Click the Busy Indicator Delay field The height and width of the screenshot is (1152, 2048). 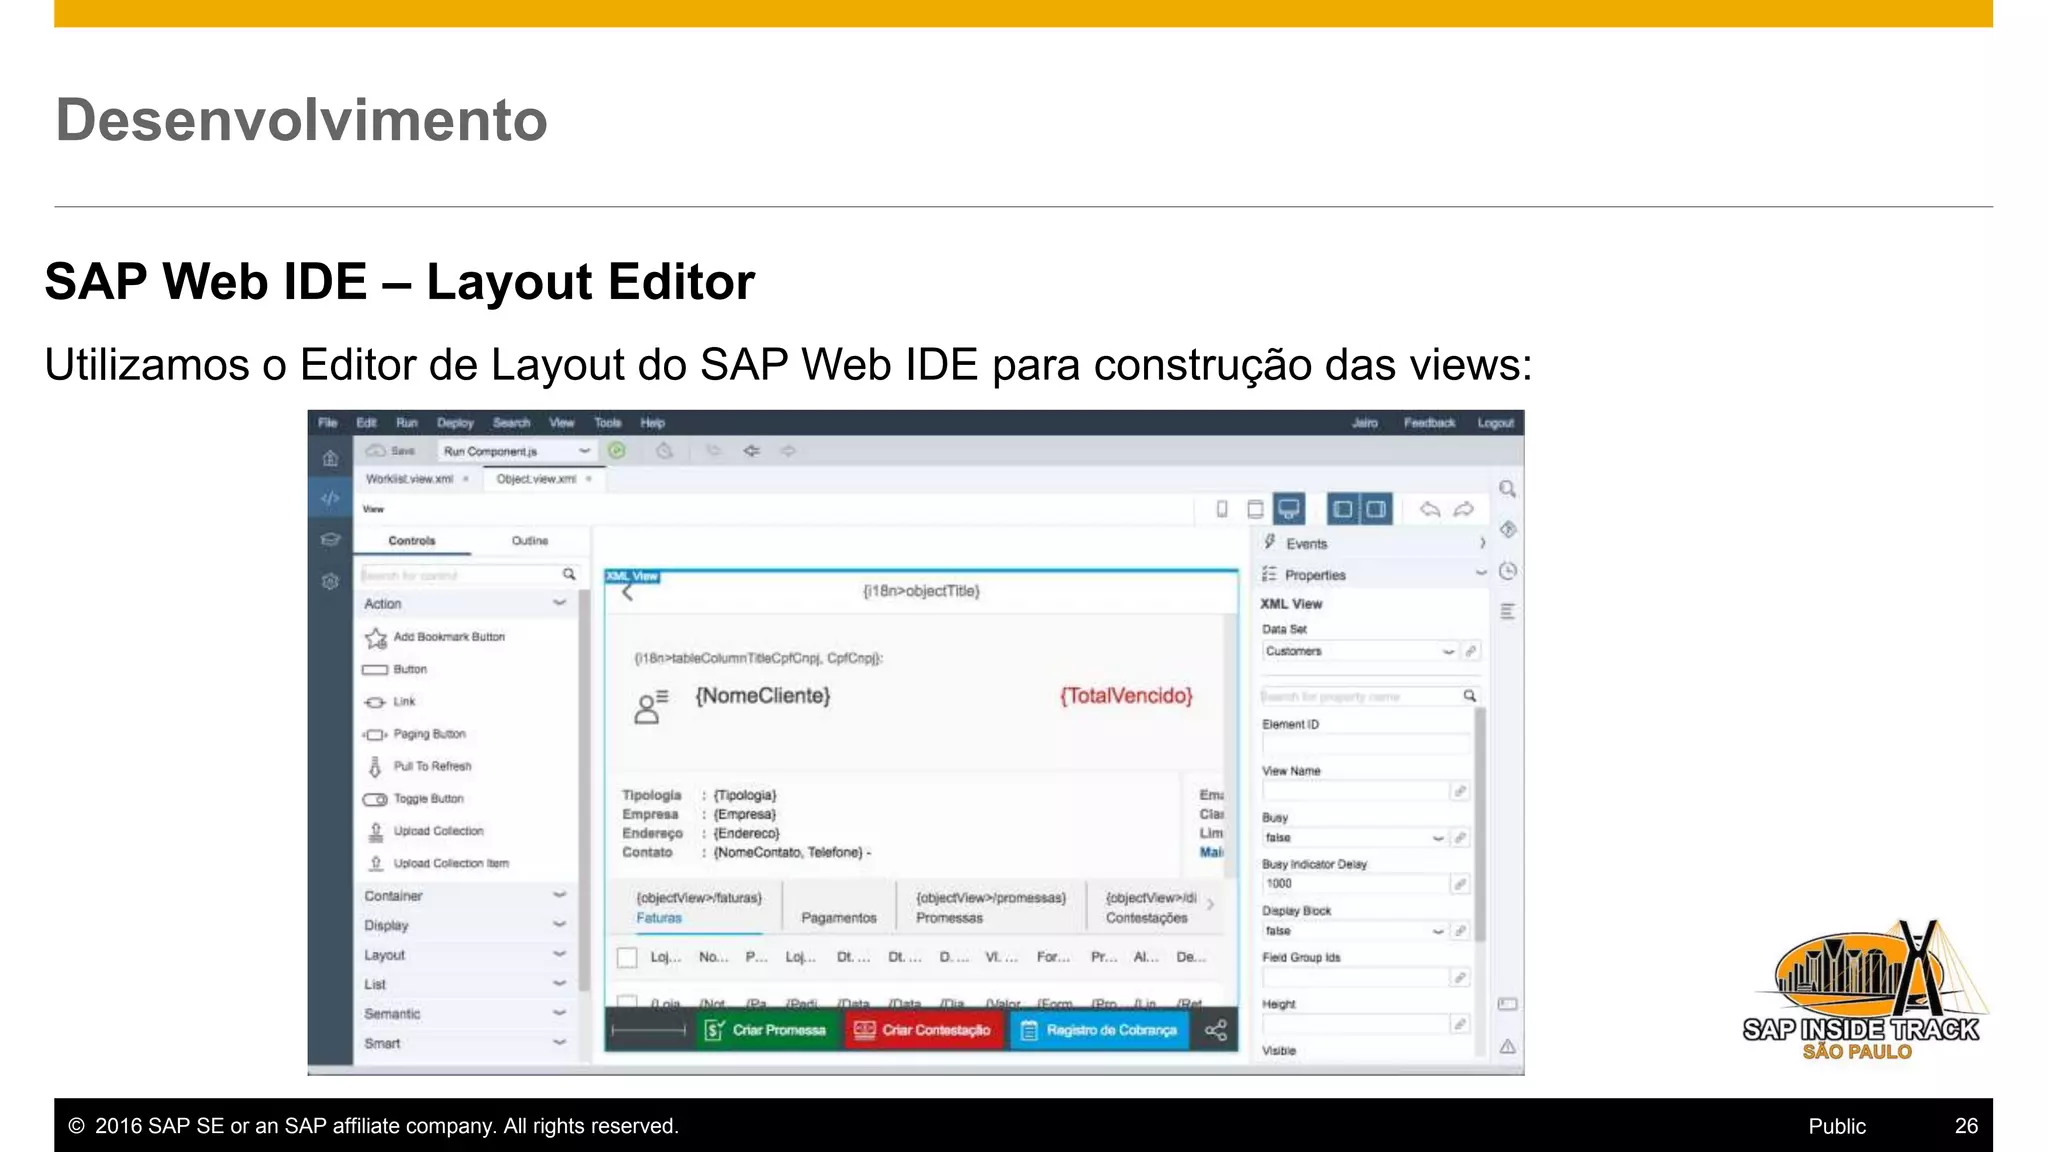[1355, 884]
